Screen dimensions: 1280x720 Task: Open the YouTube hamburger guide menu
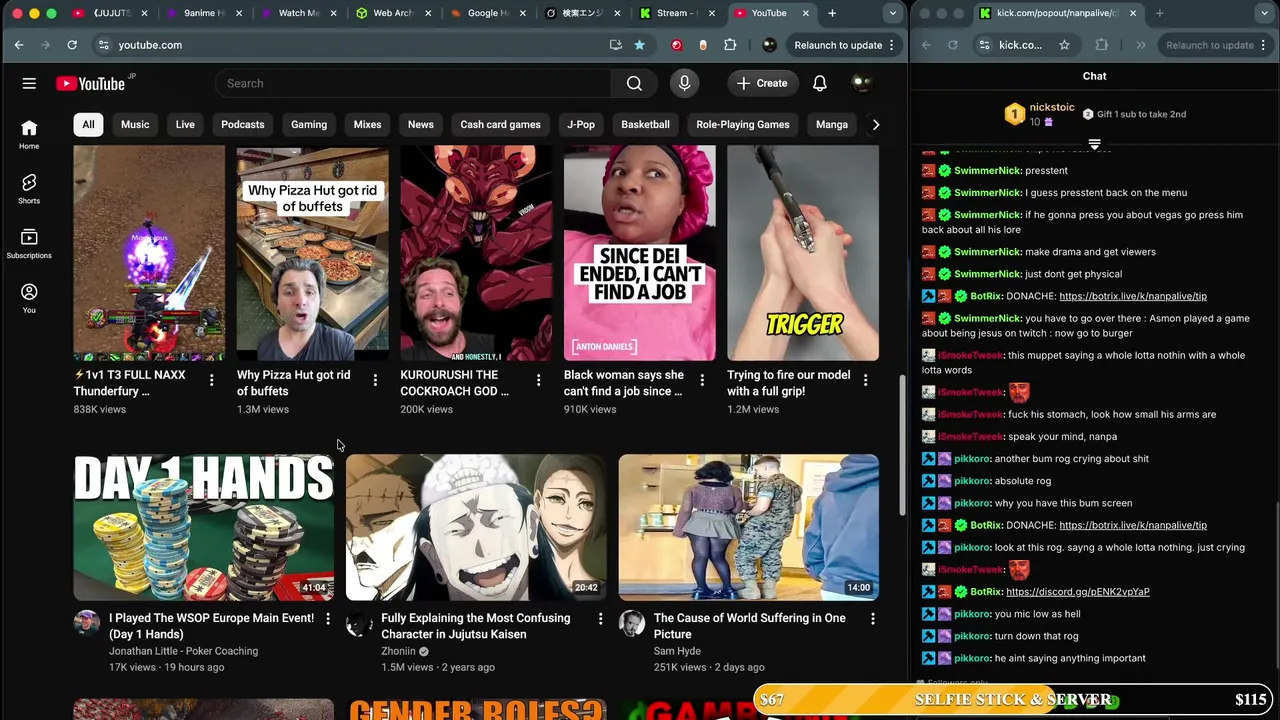pos(29,83)
